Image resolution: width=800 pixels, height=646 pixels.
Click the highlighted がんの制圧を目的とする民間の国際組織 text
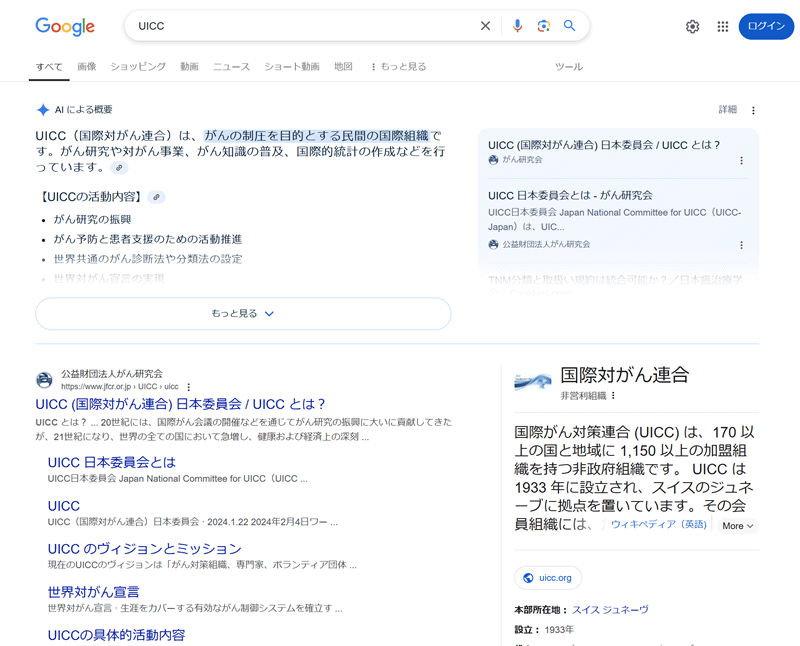click(x=316, y=136)
